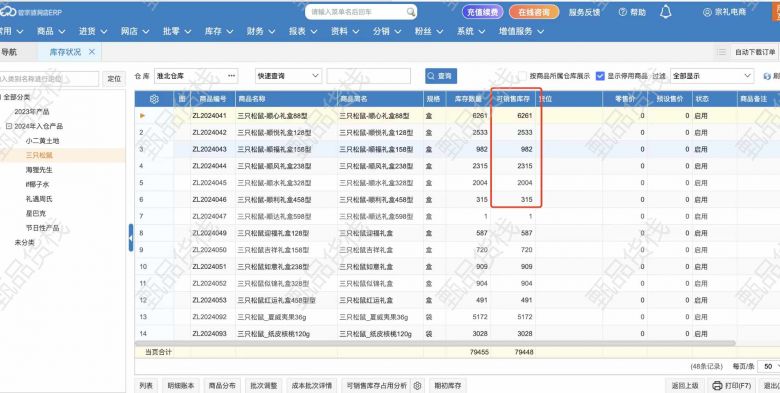This screenshot has width=780, height=393.
Task: Click the list icon beside 自动下载订单
Action: 721,52
